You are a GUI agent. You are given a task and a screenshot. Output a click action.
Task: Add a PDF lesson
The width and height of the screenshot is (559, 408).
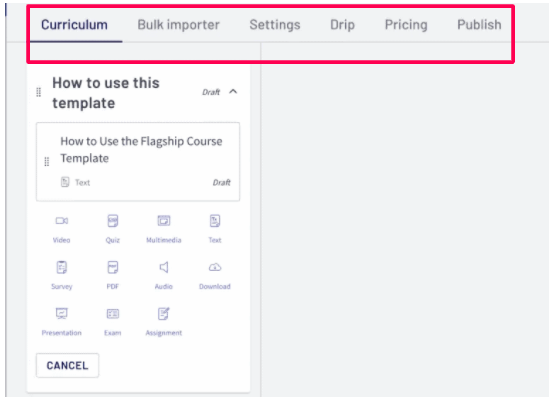pyautogui.click(x=113, y=275)
